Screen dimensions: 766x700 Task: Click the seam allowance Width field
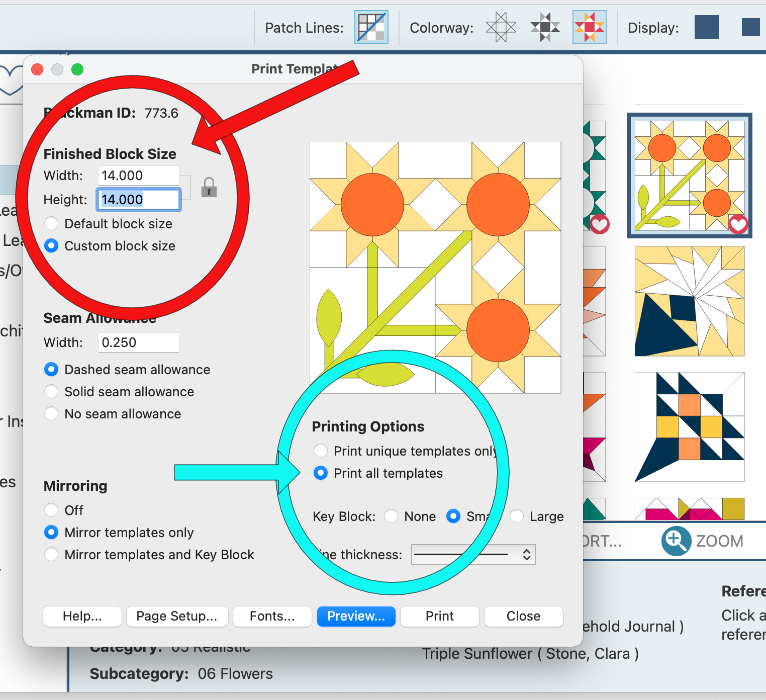point(137,343)
